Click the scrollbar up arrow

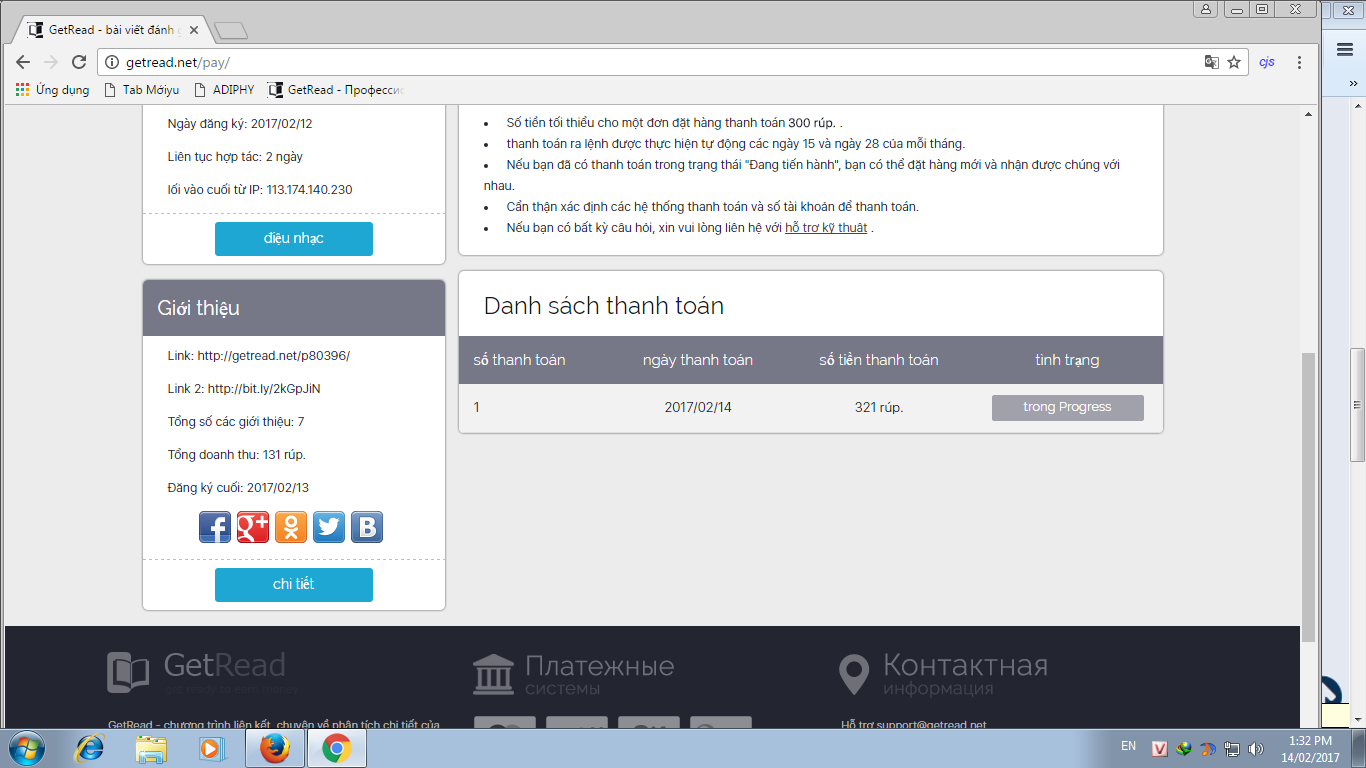1308,115
